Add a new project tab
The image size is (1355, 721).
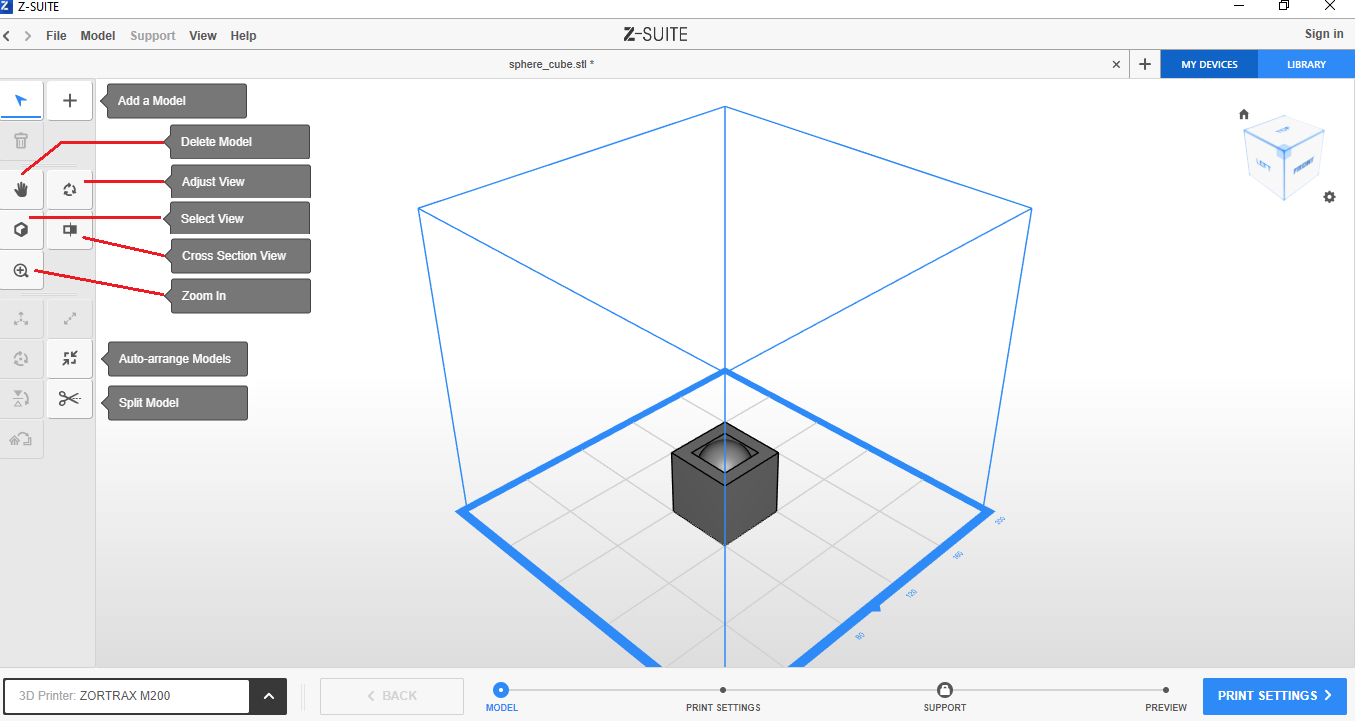(1146, 64)
